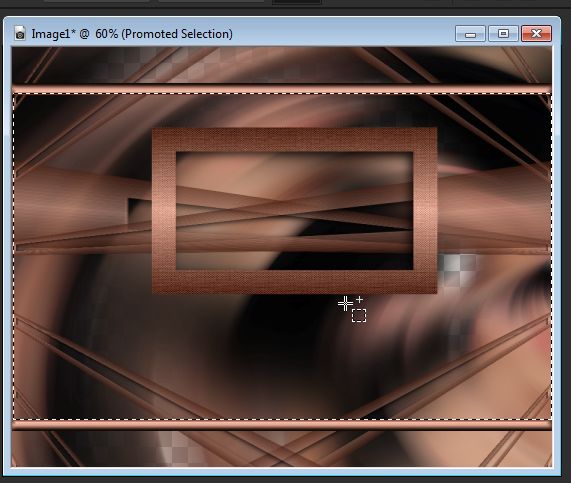571x483 pixels.
Task: Click inside the picture within the copper frame
Action: (x=295, y=211)
